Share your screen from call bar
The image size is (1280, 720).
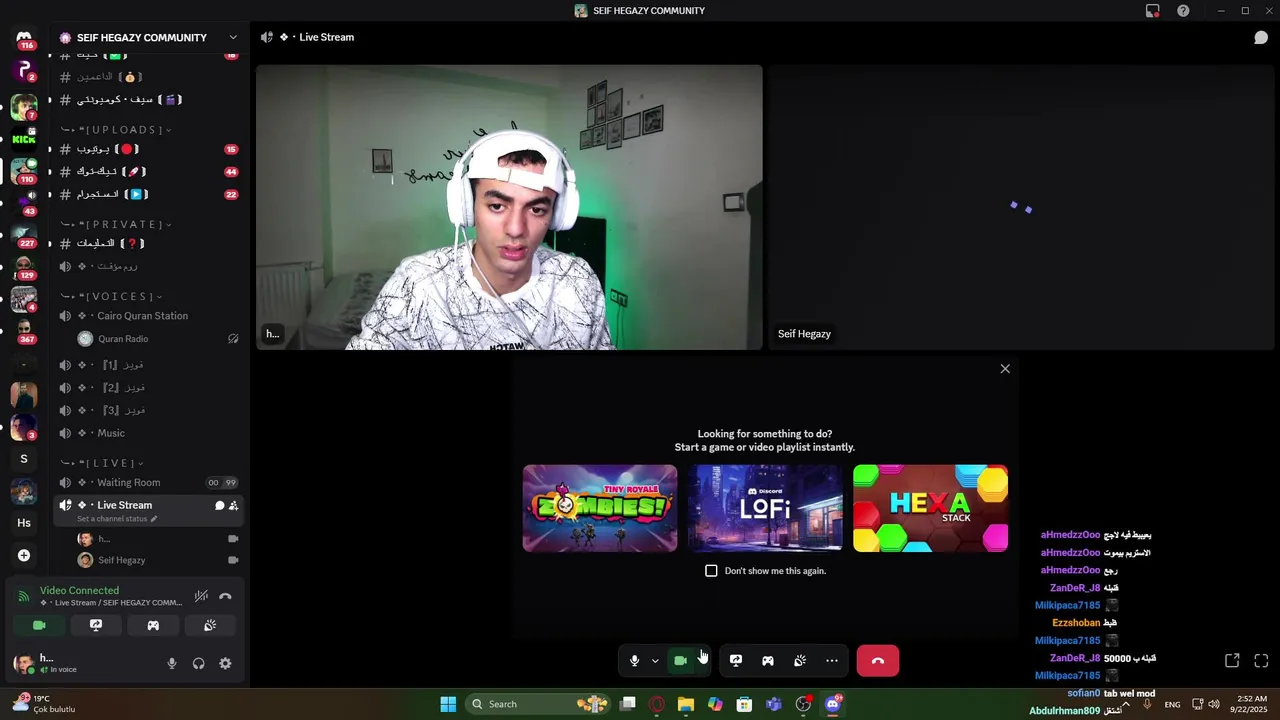[736, 661]
